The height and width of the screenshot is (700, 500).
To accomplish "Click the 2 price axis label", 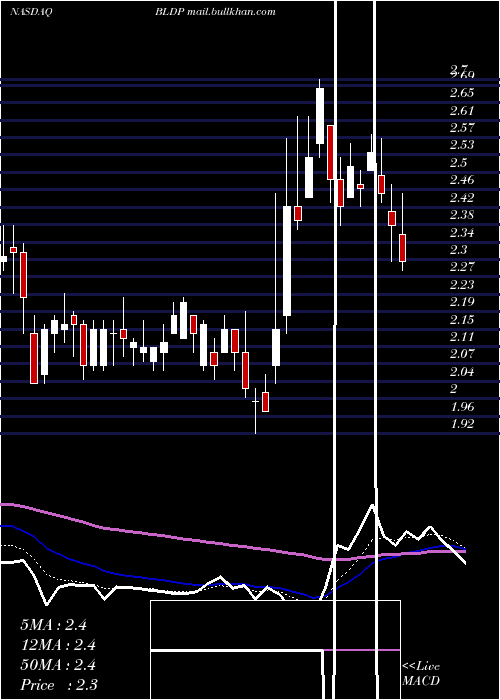I will (x=454, y=389).
